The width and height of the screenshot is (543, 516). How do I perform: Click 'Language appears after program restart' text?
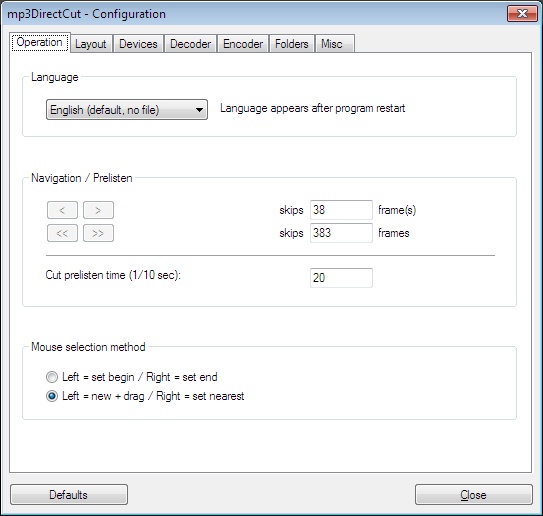tap(312, 108)
